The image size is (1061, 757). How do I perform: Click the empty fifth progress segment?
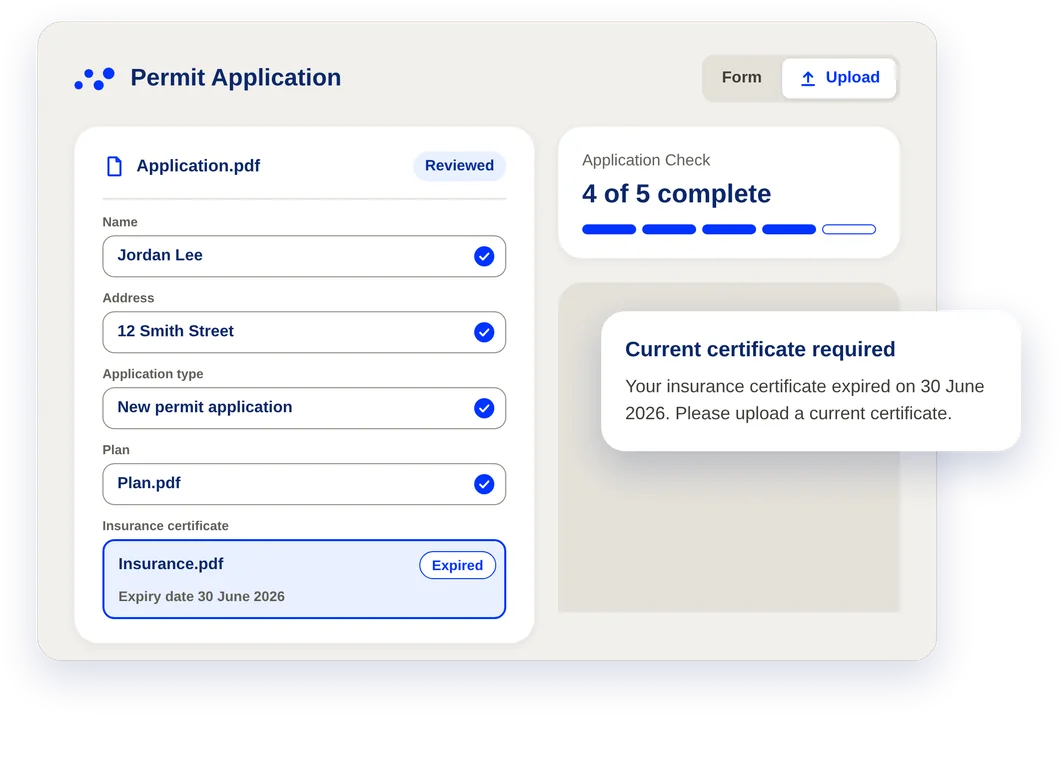849,229
